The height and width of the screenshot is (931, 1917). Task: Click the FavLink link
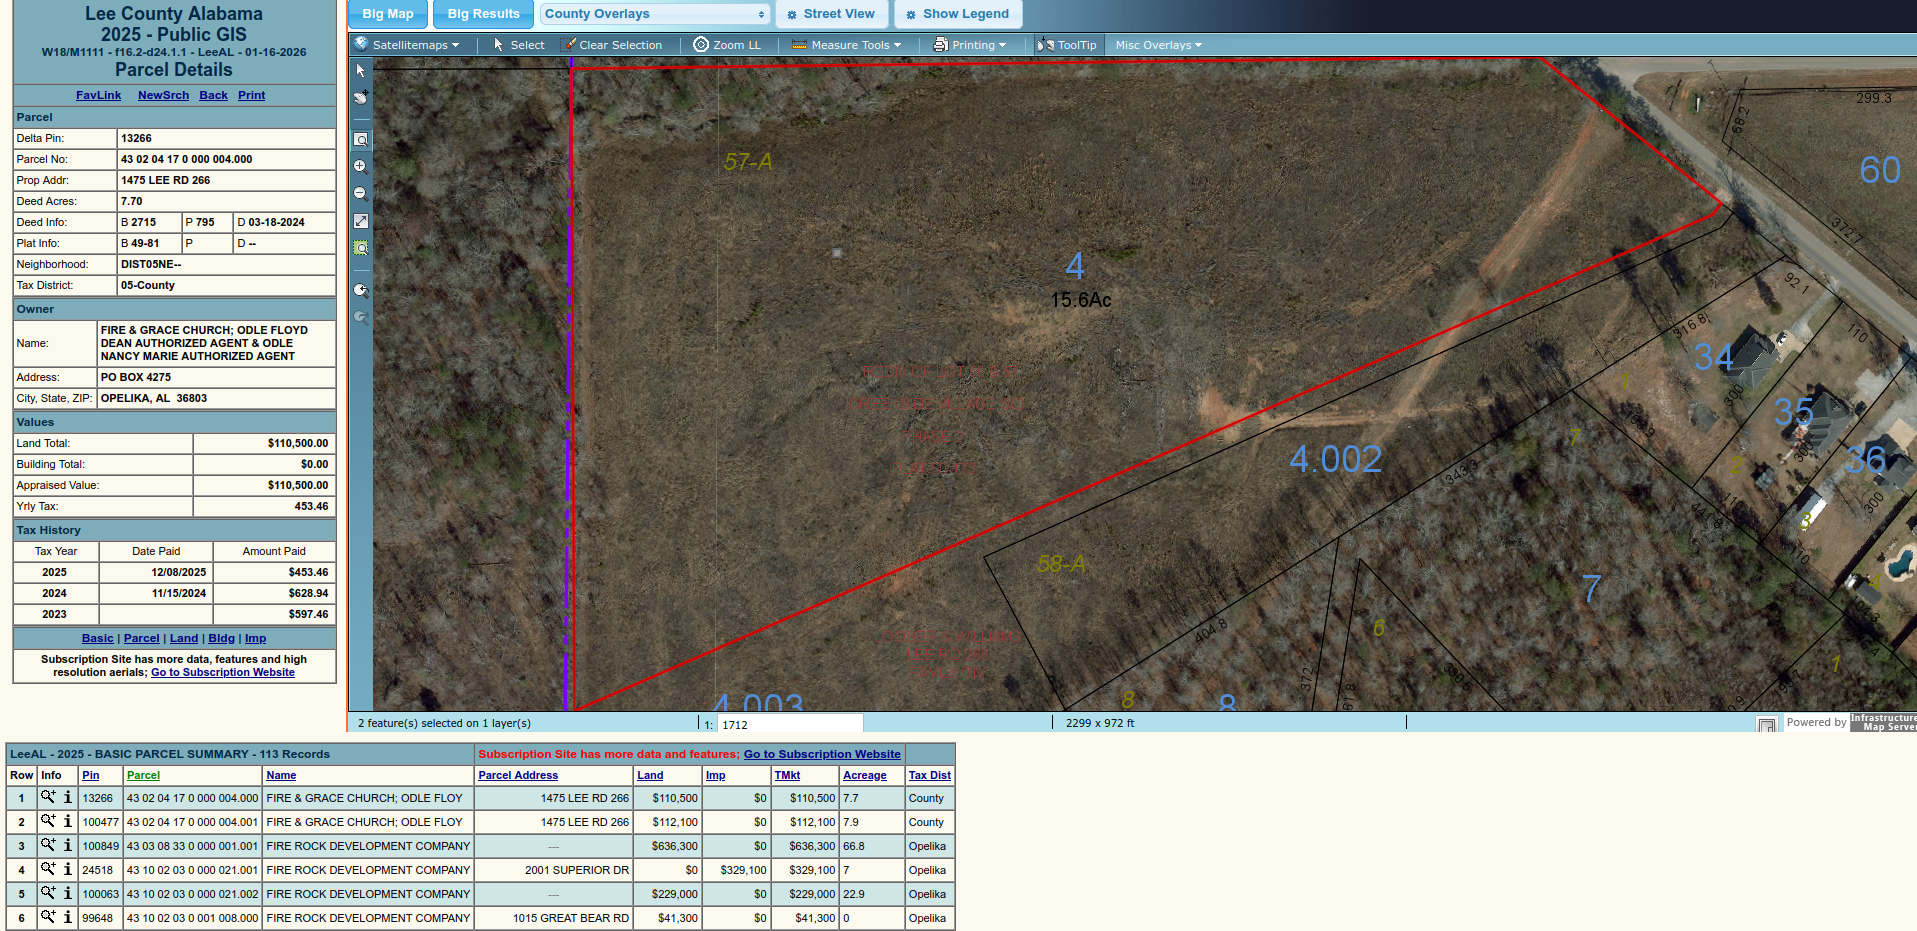pyautogui.click(x=98, y=96)
